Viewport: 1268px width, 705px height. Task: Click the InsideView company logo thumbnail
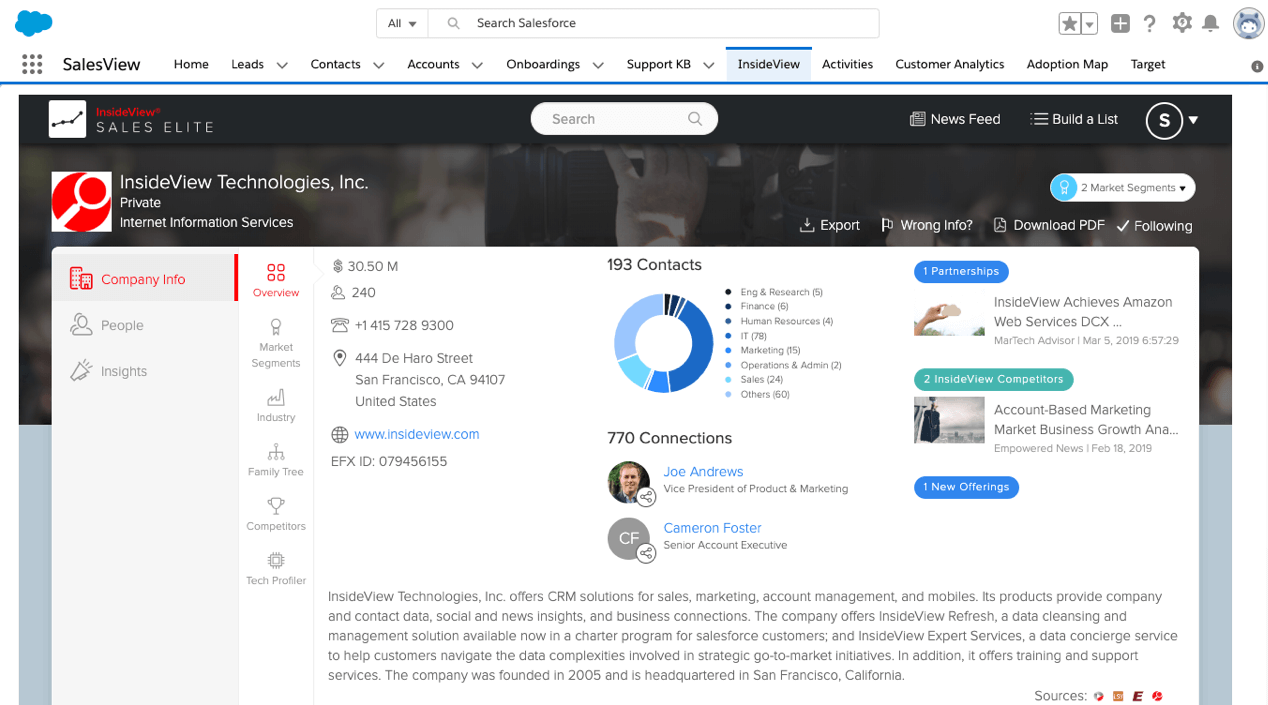point(82,202)
